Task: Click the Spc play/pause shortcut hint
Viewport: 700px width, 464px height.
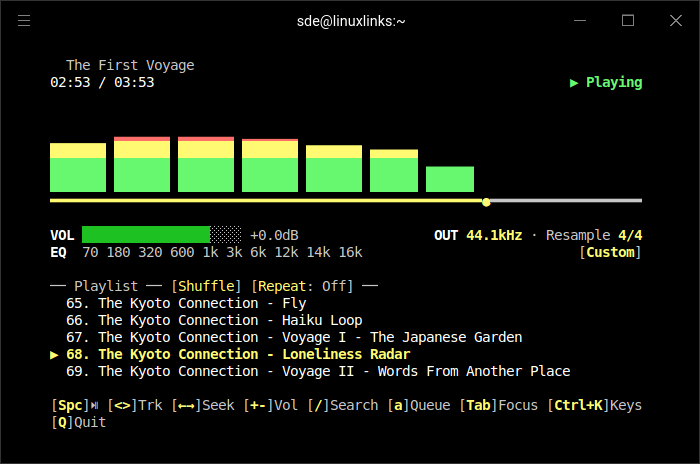Action: point(74,405)
